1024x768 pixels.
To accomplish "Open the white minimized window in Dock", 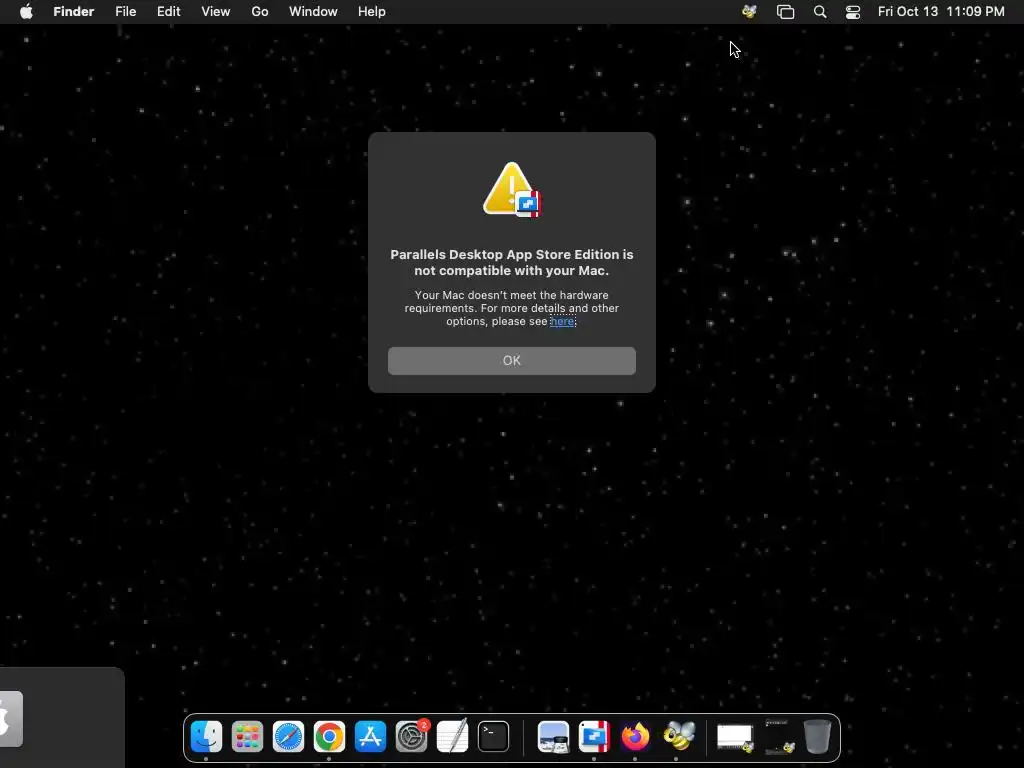I will [735, 737].
